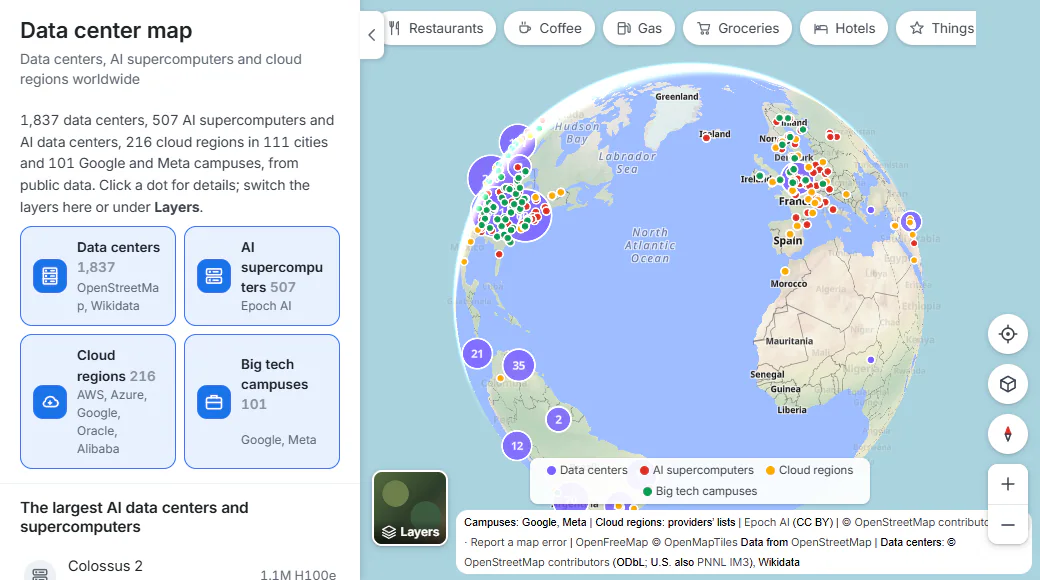This screenshot has width=1040, height=580.
Task: Open the Colossus 2 list entry
Action: tap(180, 570)
